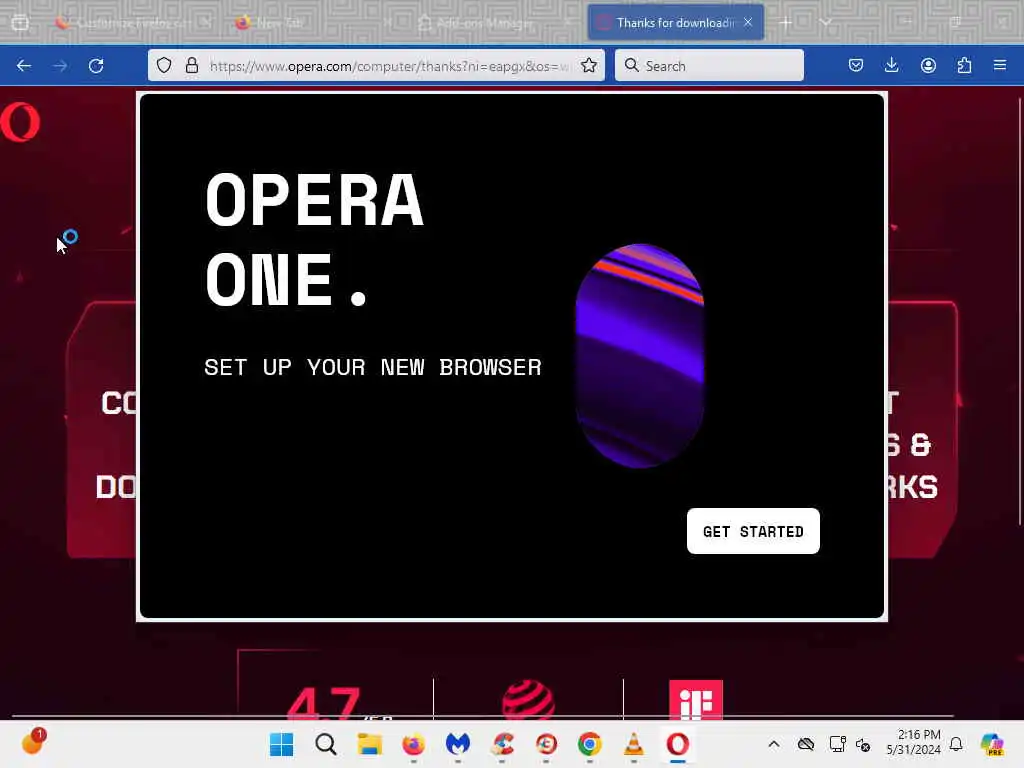Click the GET STARTED button
Viewport: 1024px width, 768px height.
[x=753, y=531]
